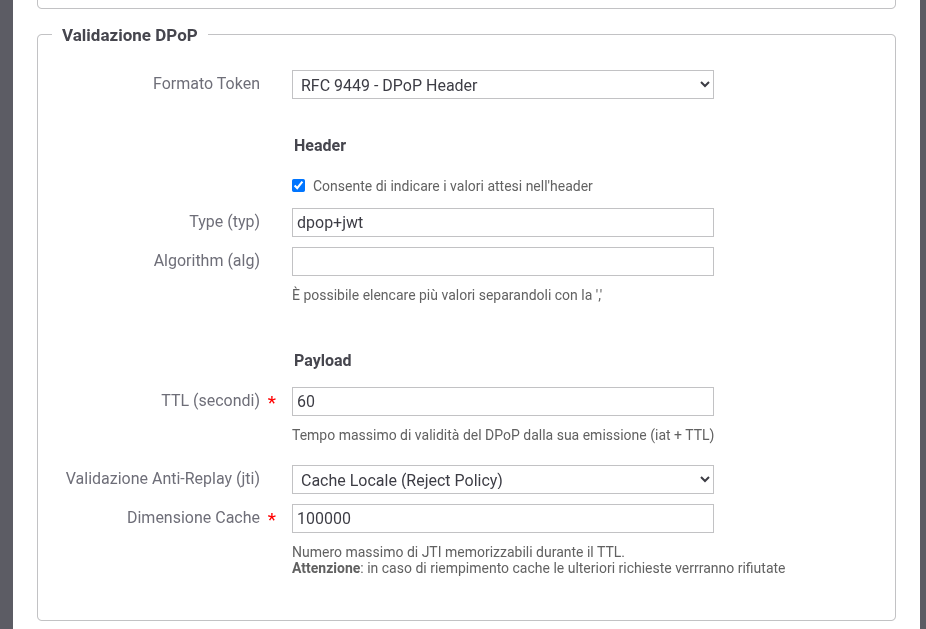Focus the Dimensione Cache input field

(x=502, y=518)
